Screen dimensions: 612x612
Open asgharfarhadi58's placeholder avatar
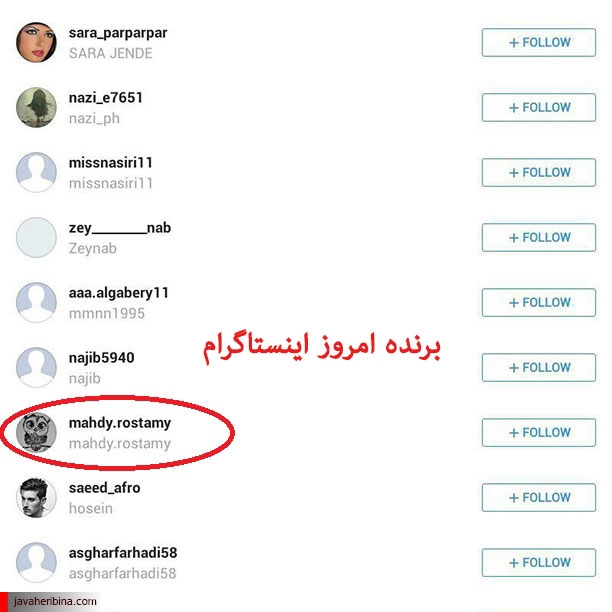coord(36,562)
